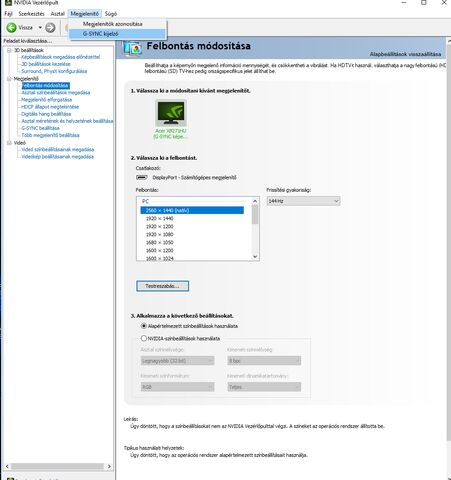Choose G-SYNC kijelző menu entry

[117, 34]
